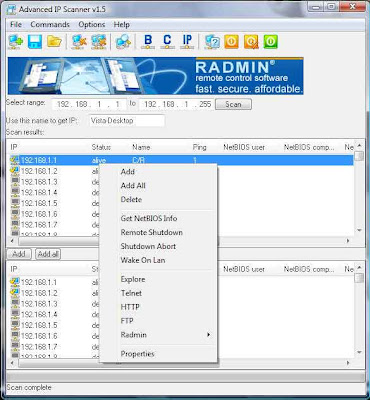Select 192.168.1.6 in the lower list

click(x=39, y=336)
